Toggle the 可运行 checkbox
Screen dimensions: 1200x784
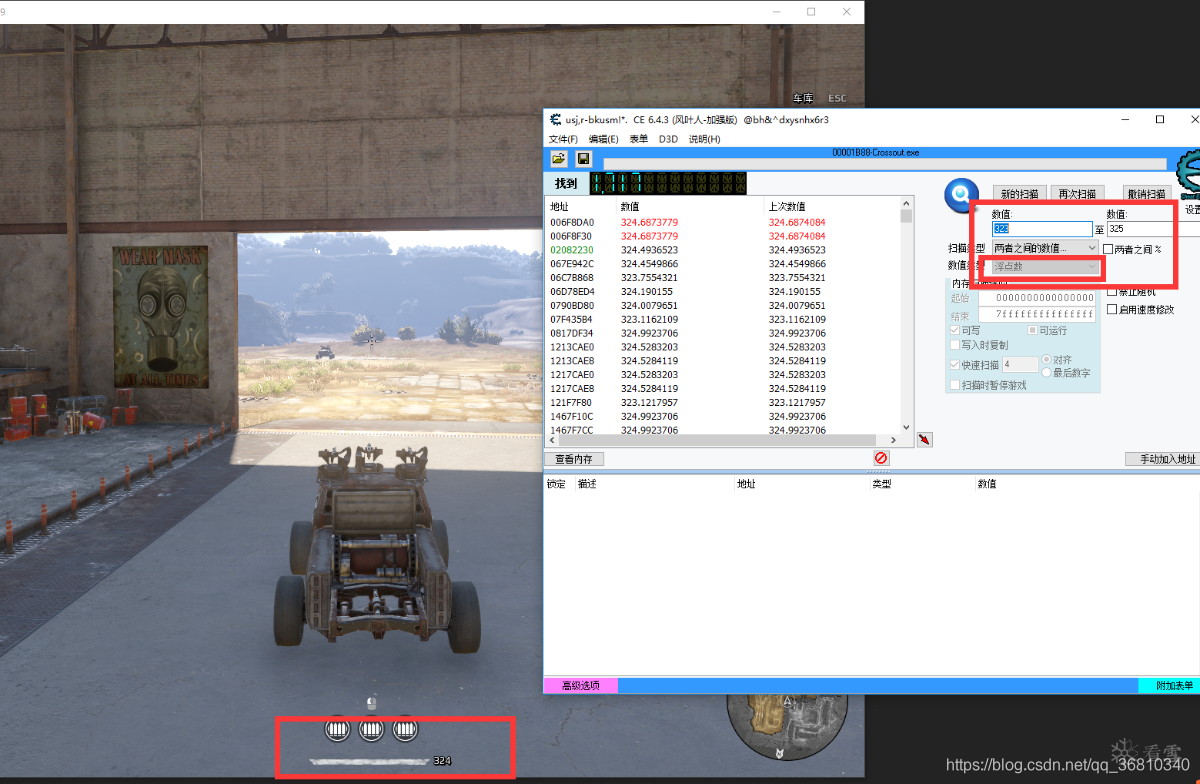pos(1032,330)
